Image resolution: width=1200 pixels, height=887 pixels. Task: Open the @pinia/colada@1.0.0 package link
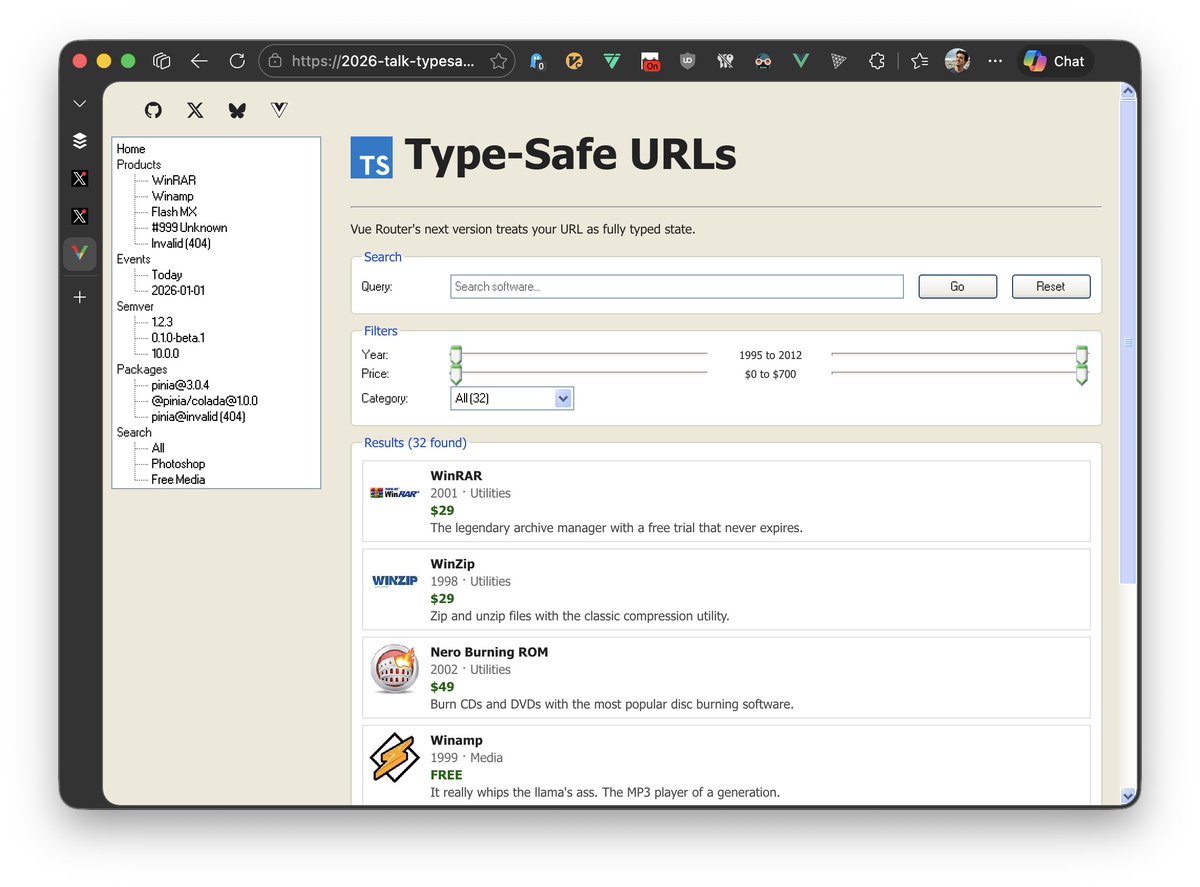pos(204,401)
